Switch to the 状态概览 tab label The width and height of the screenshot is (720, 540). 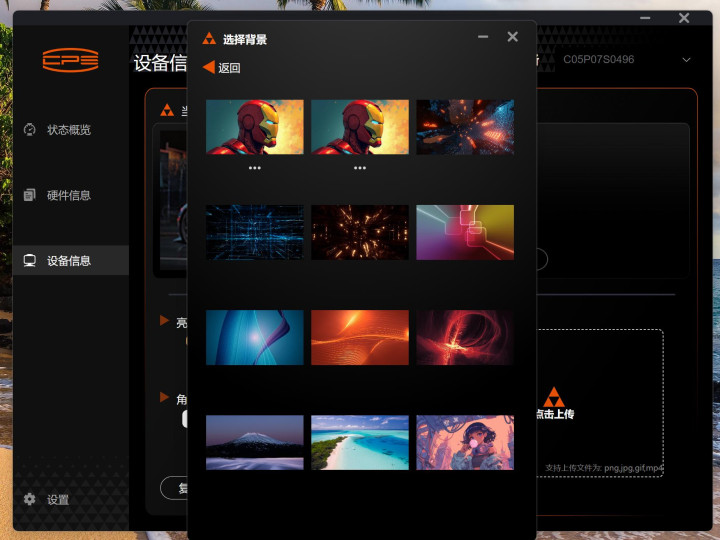pyautogui.click(x=69, y=130)
